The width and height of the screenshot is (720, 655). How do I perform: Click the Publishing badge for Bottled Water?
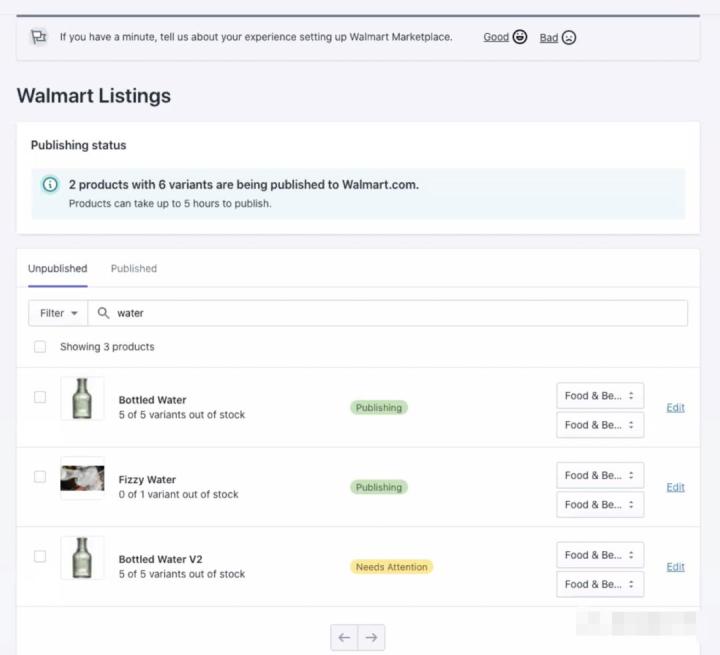[x=379, y=407]
